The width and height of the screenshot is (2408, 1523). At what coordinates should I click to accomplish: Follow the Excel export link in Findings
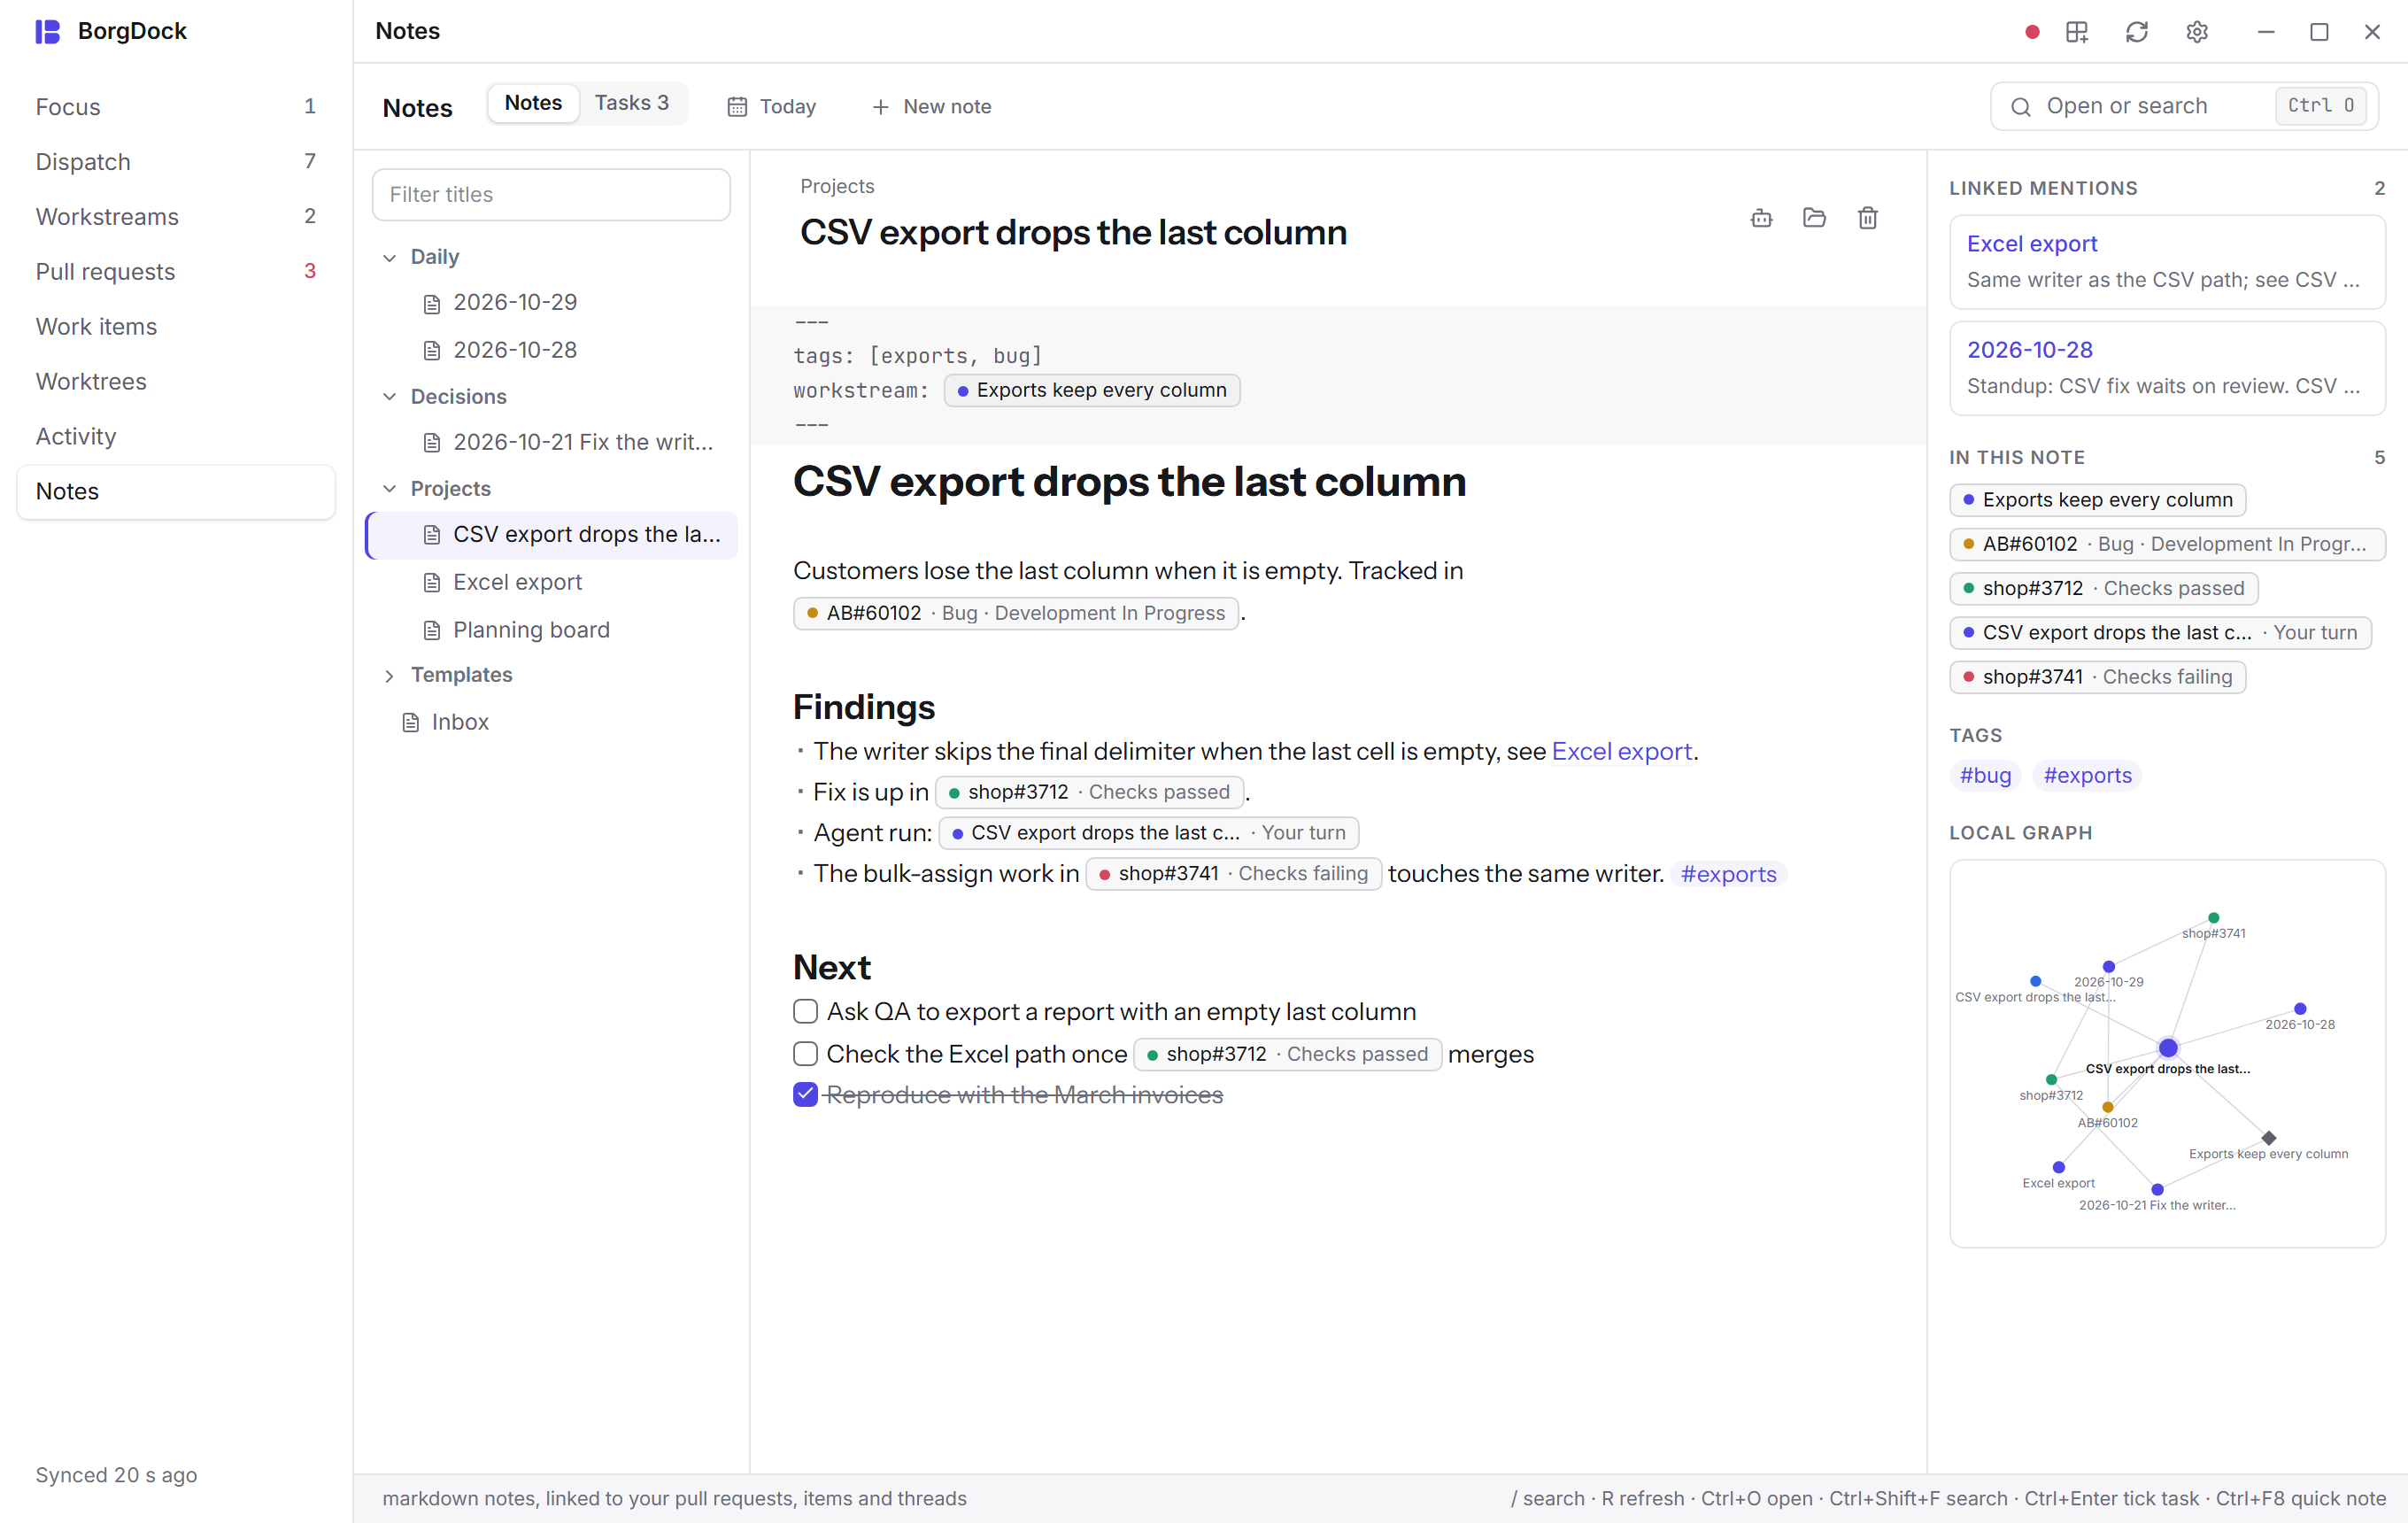pyautogui.click(x=1621, y=751)
